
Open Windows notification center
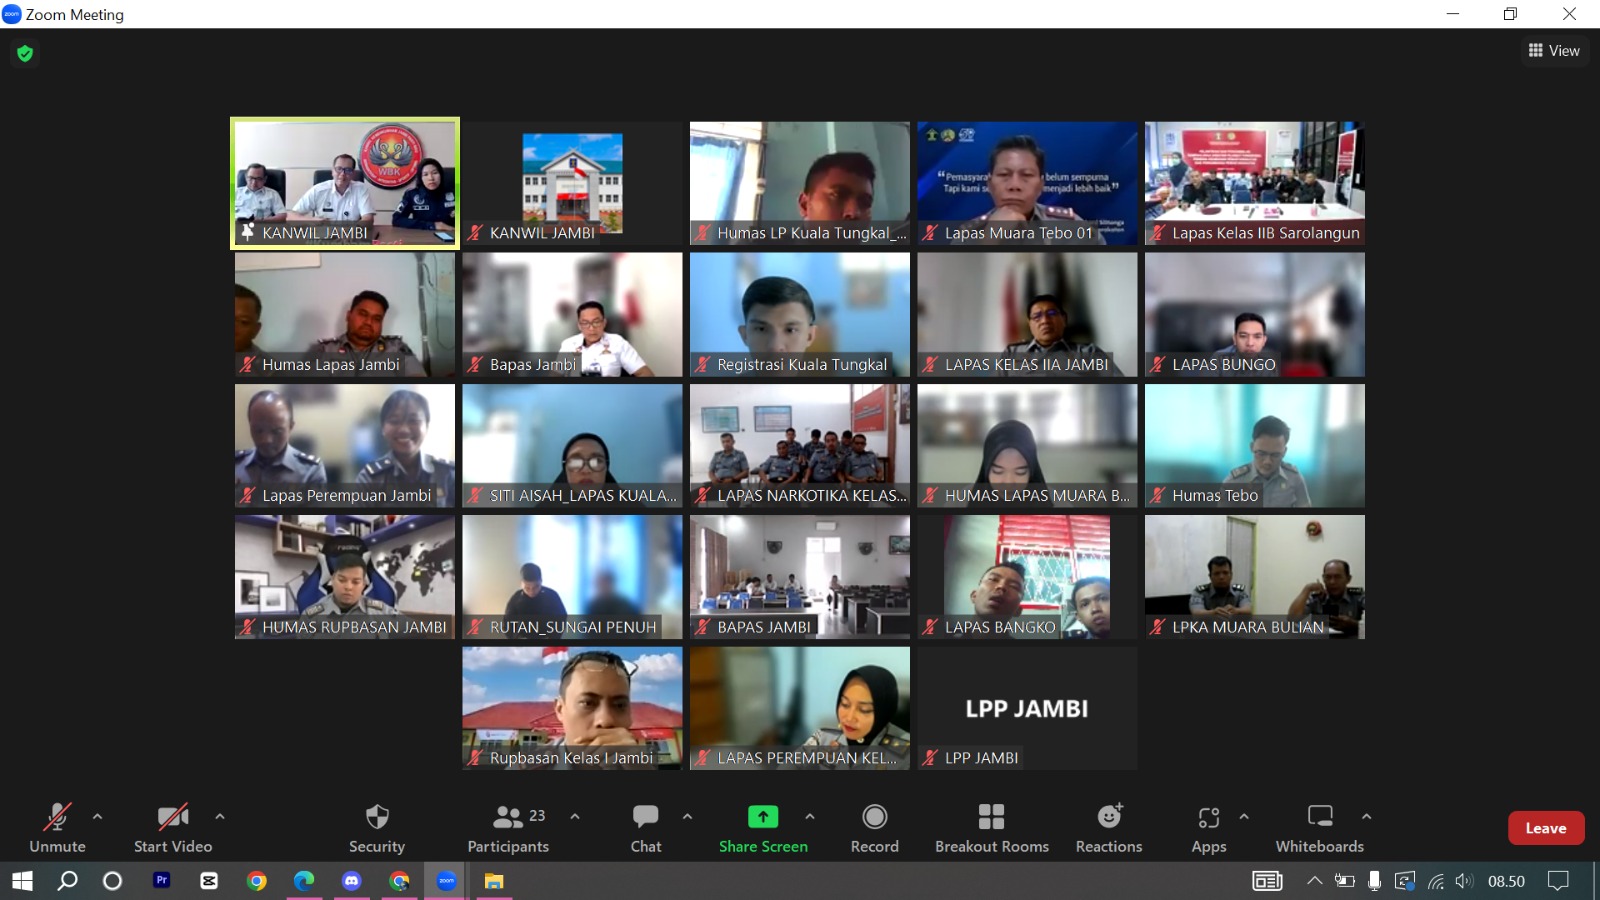click(x=1558, y=881)
